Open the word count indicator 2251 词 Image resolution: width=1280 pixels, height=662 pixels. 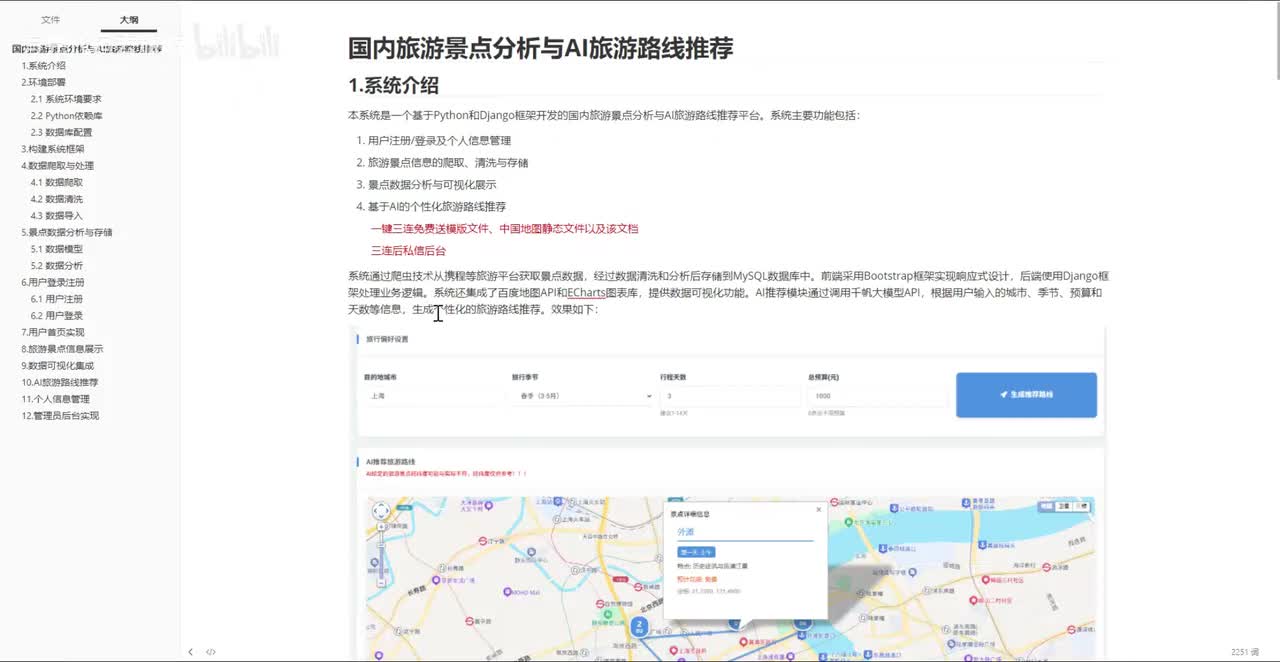tap(1245, 652)
